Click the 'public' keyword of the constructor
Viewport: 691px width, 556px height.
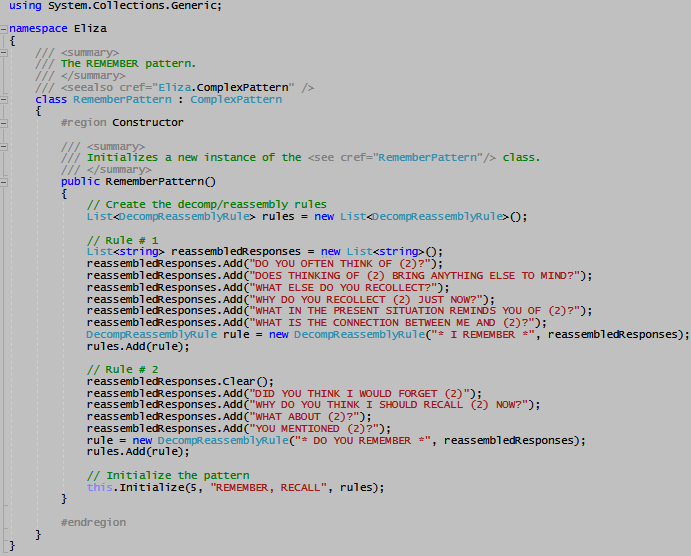[81, 182]
